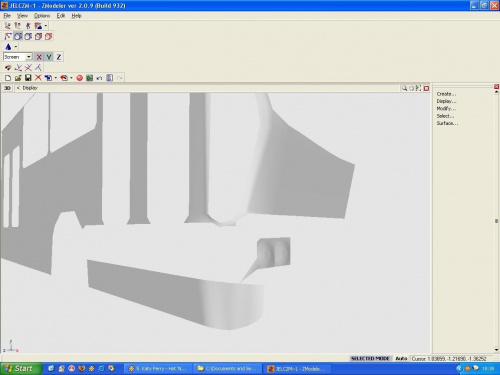Expand the Display... command group
This screenshot has width=500, height=375.
(x=446, y=101)
